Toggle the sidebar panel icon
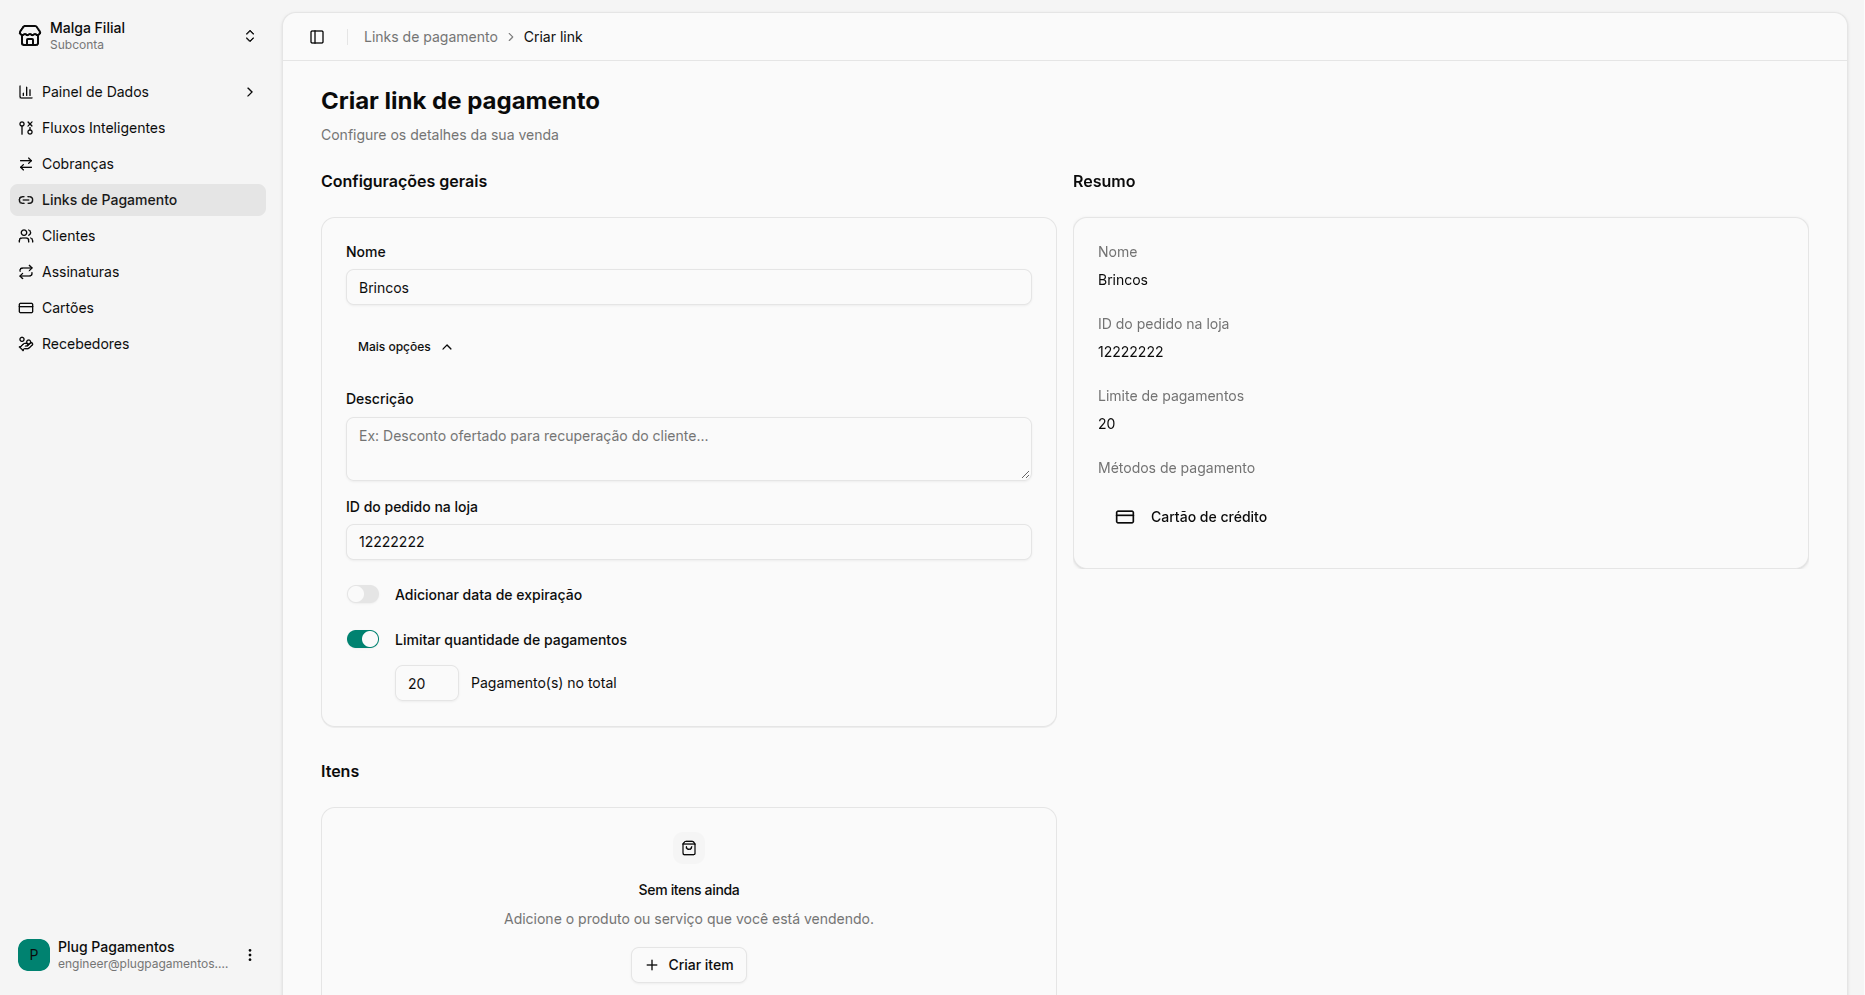 coord(317,37)
